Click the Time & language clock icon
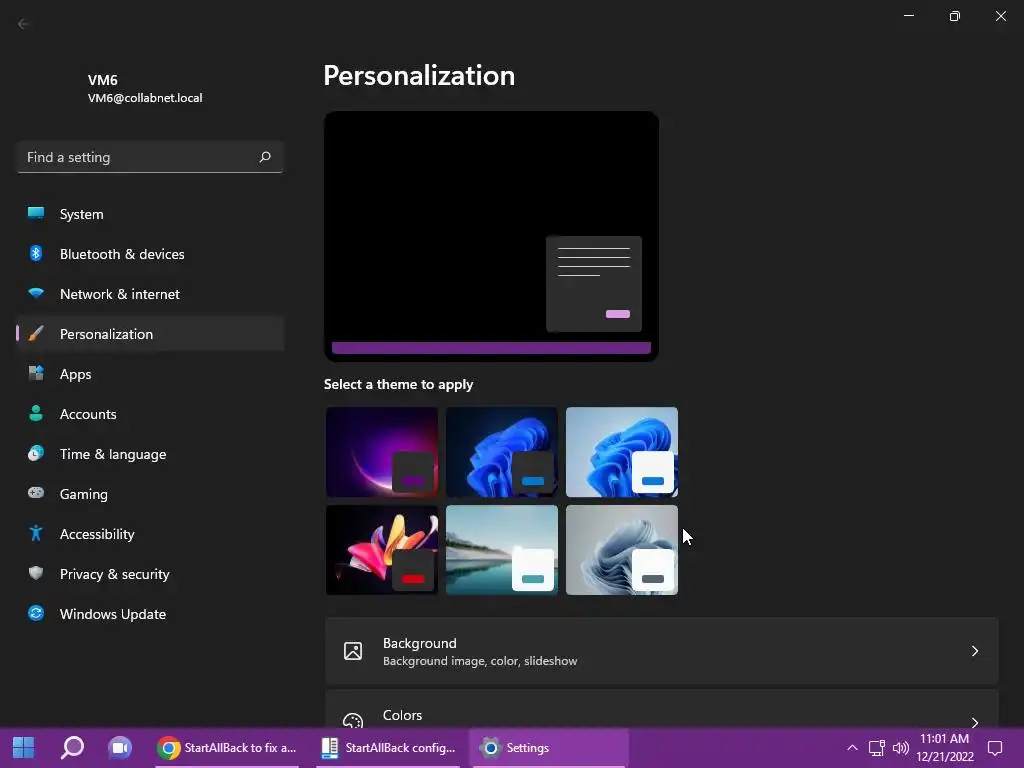The image size is (1024, 768). click(x=36, y=453)
